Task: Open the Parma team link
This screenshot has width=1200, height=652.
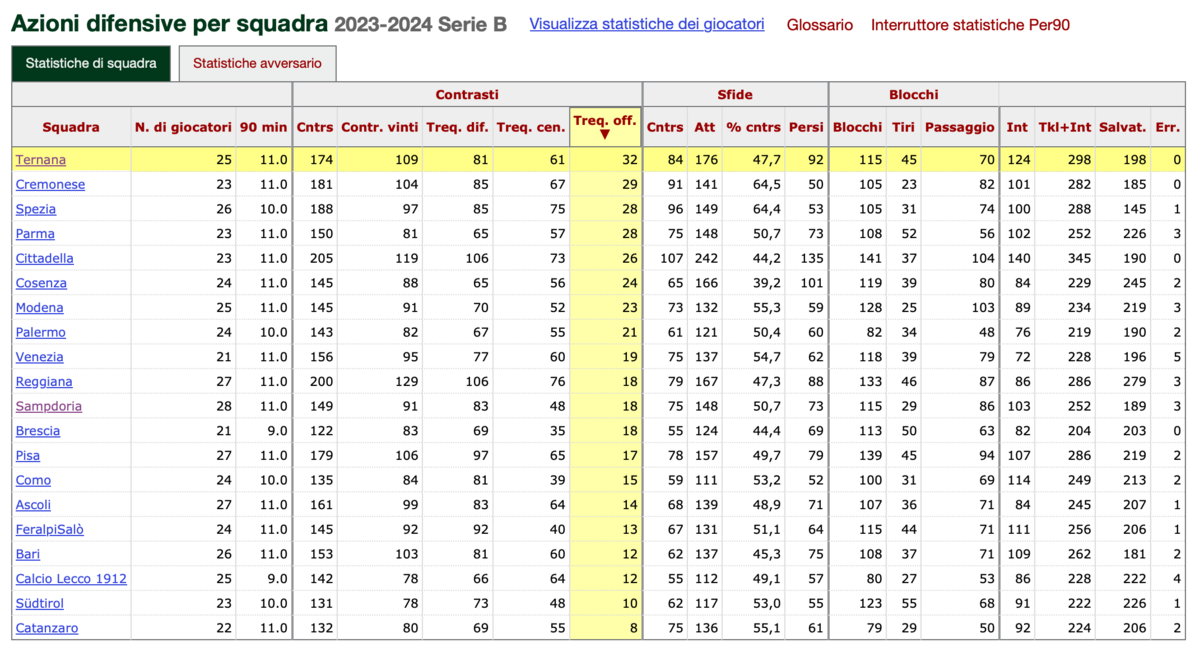Action: (x=35, y=234)
